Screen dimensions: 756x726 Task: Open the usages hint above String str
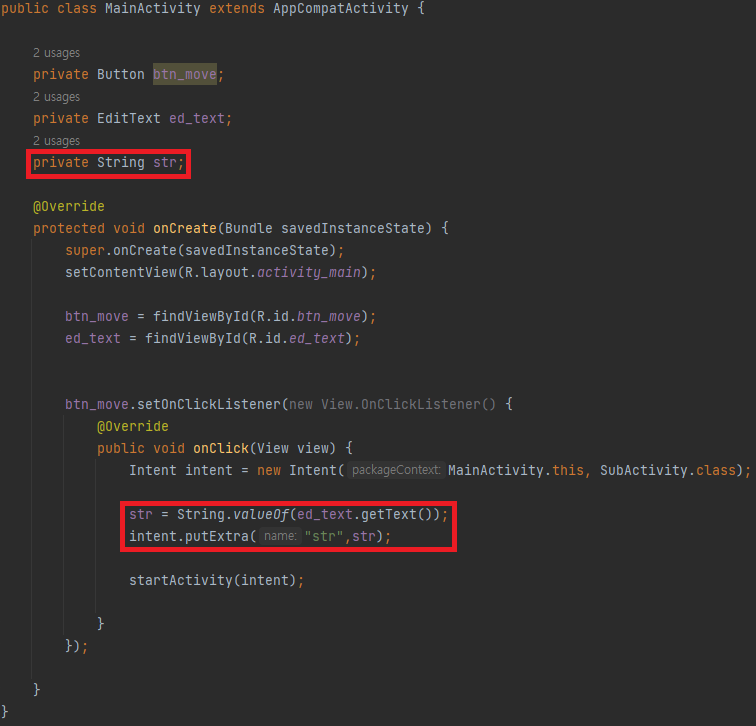pos(56,141)
